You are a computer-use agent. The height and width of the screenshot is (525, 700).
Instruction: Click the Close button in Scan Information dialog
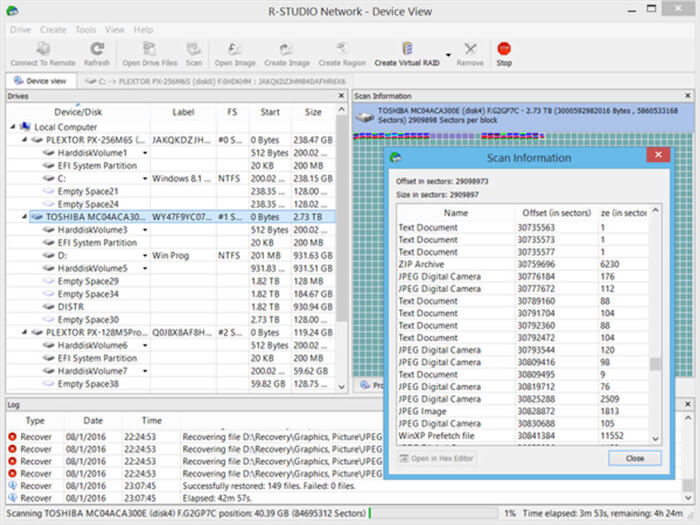click(634, 458)
